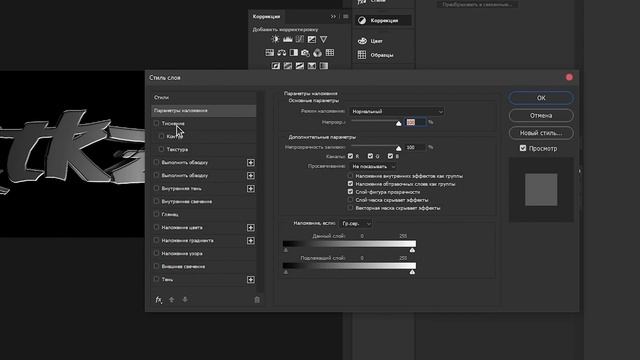Viewport: 640px width, 360px height.
Task: Toggle the R channel checkbox
Action: pos(350,156)
